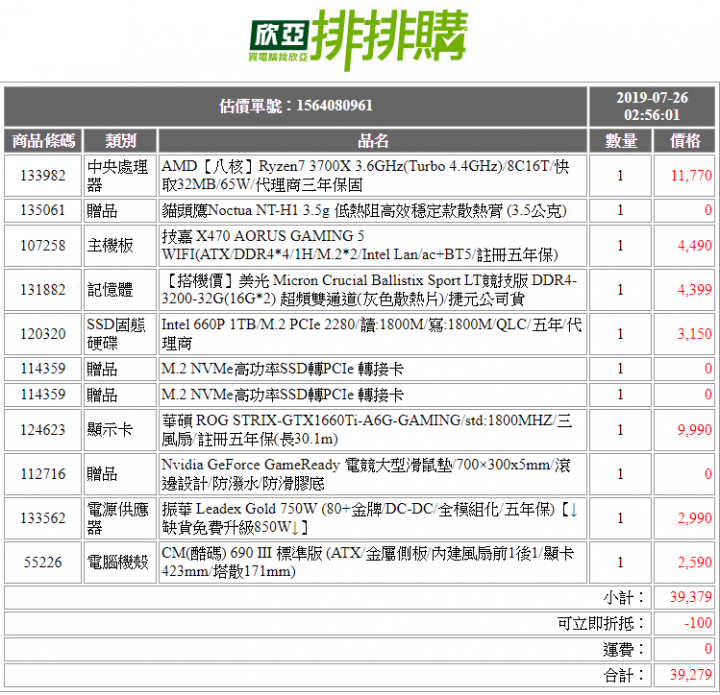Click the 電源供應器 category cell
The width and height of the screenshot is (720, 695).
(120, 518)
